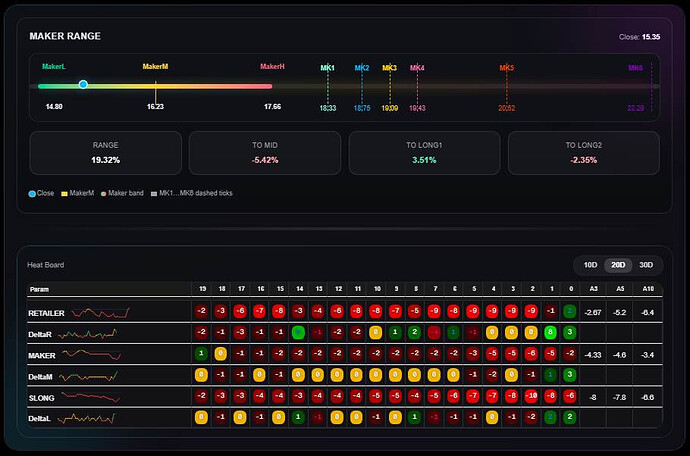Click the yellow MakerM legend swatch
690x456 pixels.
pyautogui.click(x=64, y=194)
